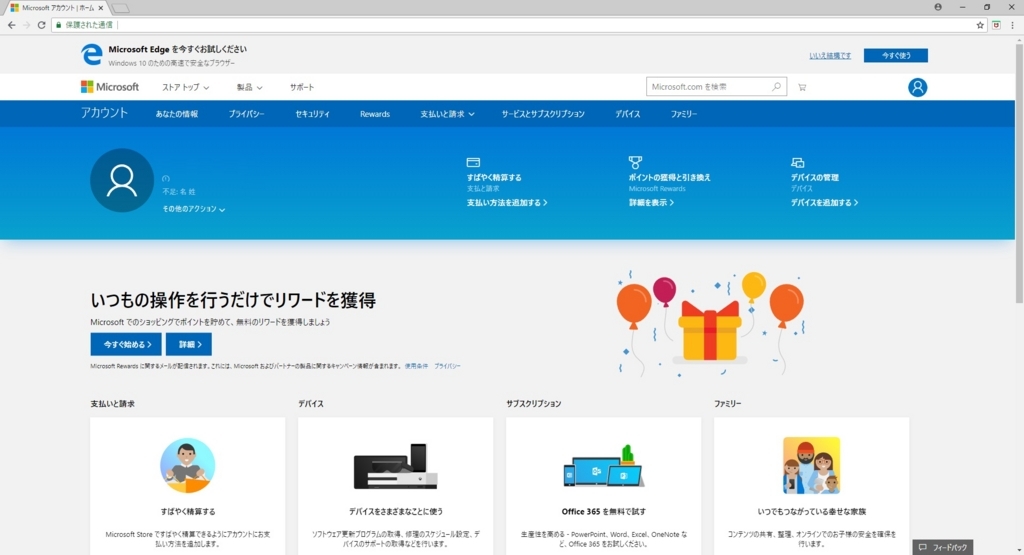Click the payment person illustration
Image resolution: width=1024 pixels, height=555 pixels.
pyautogui.click(x=187, y=465)
